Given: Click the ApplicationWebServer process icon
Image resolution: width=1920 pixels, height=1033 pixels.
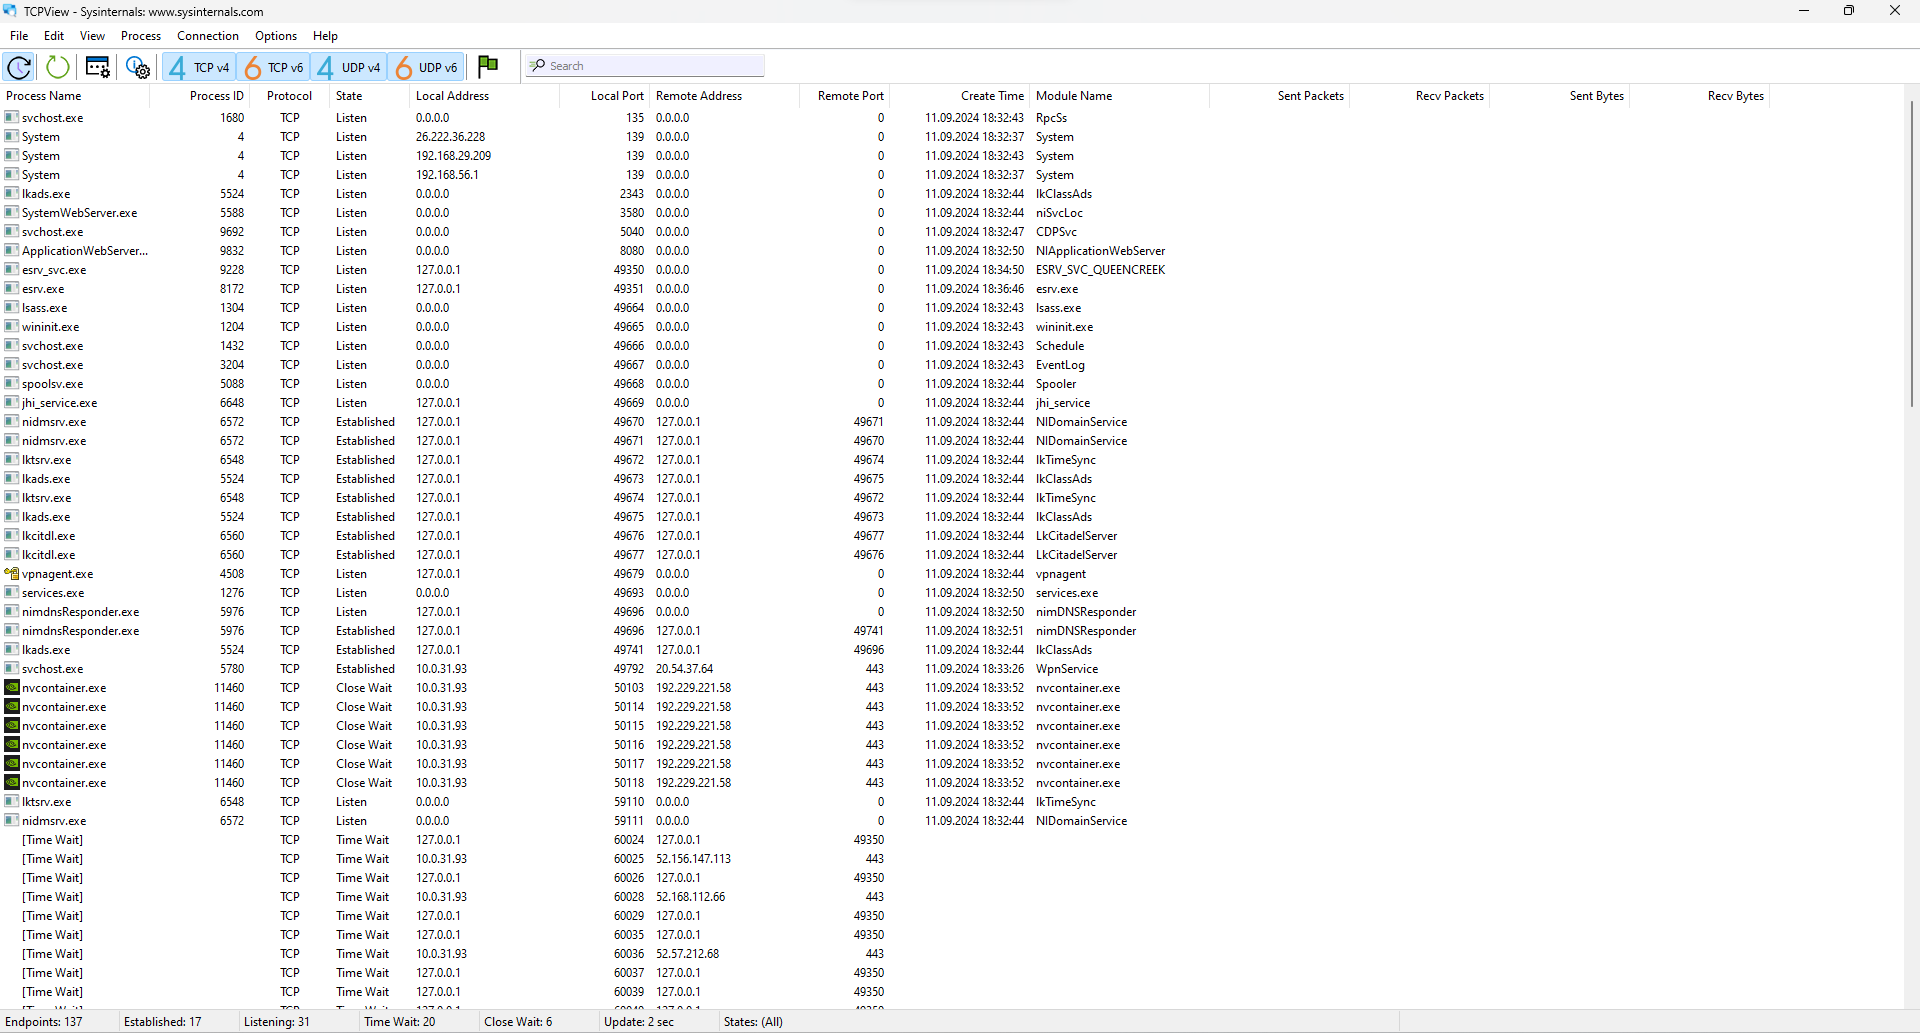Looking at the screenshot, I should coord(12,251).
